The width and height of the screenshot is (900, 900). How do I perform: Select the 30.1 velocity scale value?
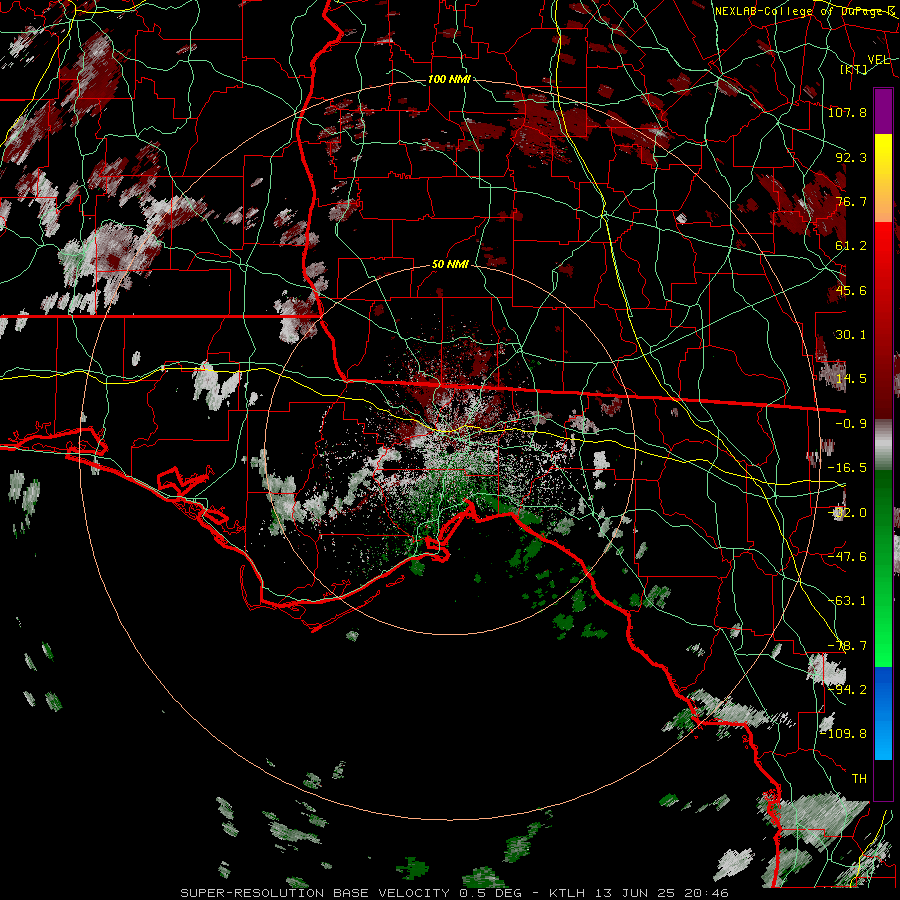pyautogui.click(x=851, y=335)
